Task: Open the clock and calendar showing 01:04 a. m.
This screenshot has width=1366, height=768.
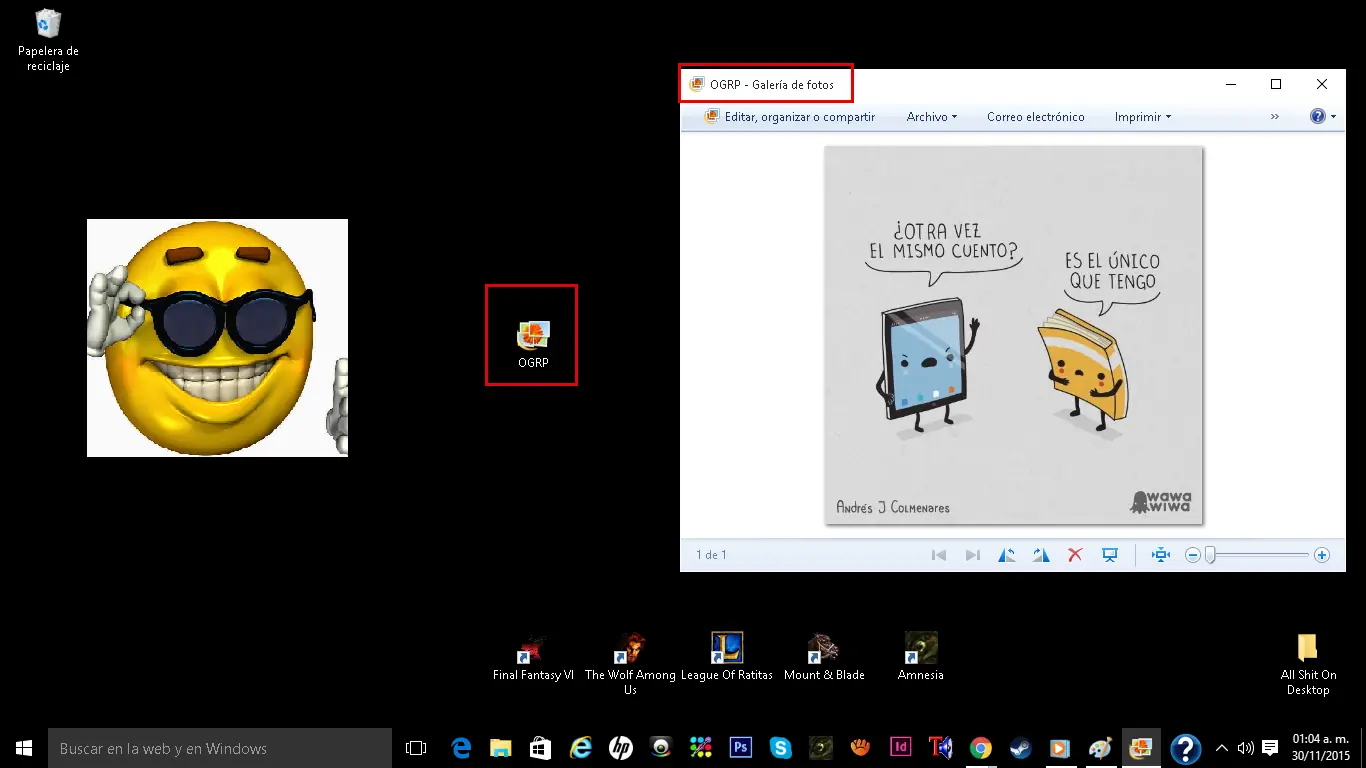Action: tap(1322, 748)
